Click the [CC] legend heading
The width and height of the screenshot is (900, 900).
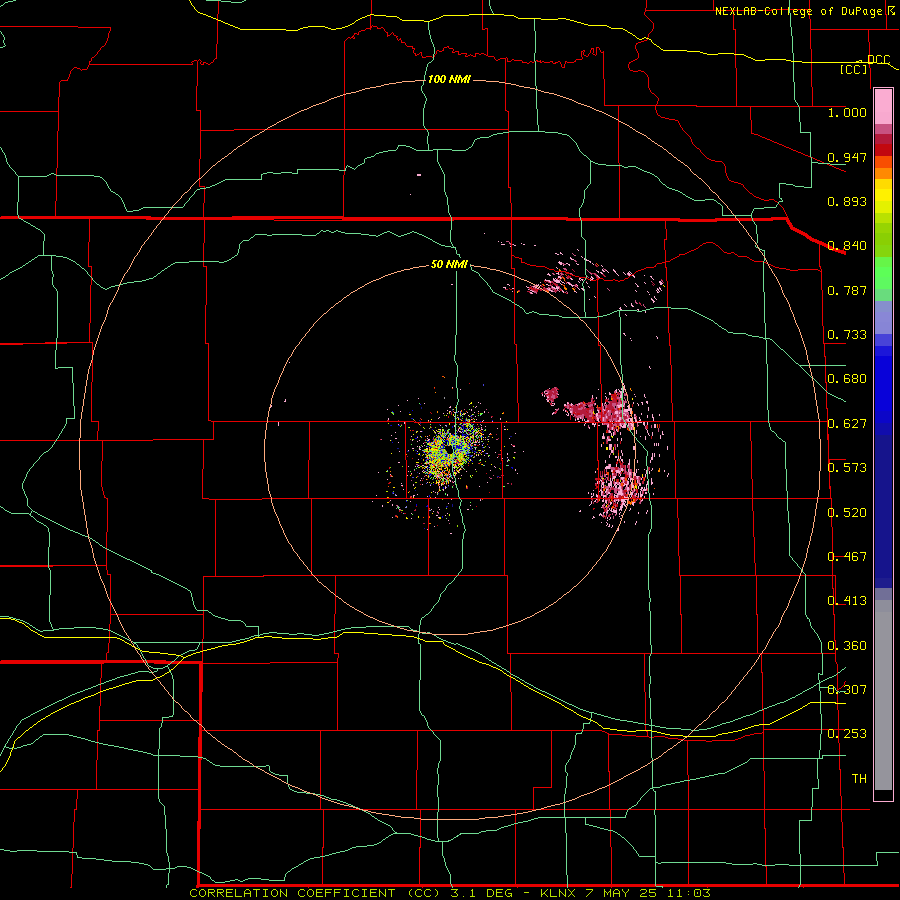(854, 69)
